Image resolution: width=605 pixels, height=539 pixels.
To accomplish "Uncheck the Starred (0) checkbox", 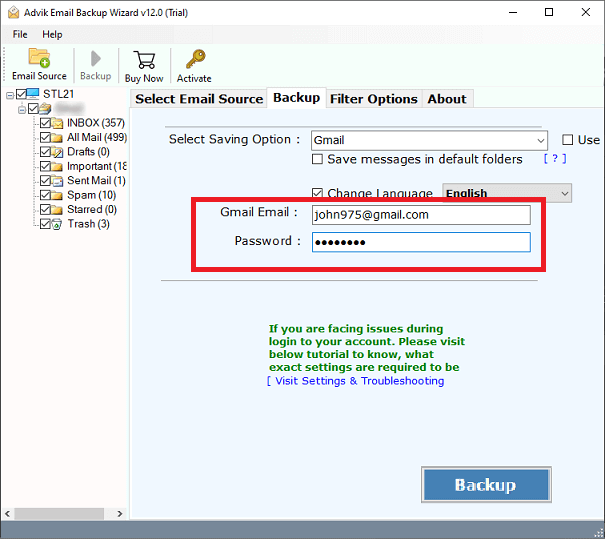I will click(x=45, y=210).
